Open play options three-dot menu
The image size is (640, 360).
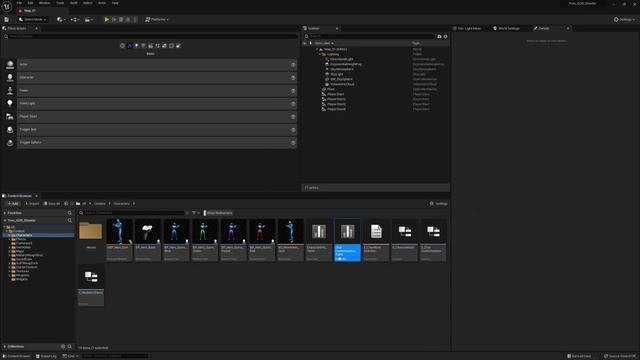[x=135, y=20]
